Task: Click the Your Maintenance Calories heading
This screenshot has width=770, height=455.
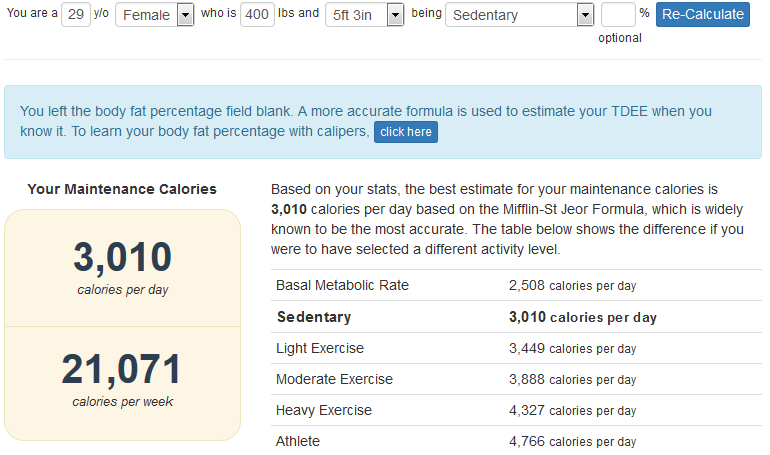Action: pyautogui.click(x=122, y=189)
